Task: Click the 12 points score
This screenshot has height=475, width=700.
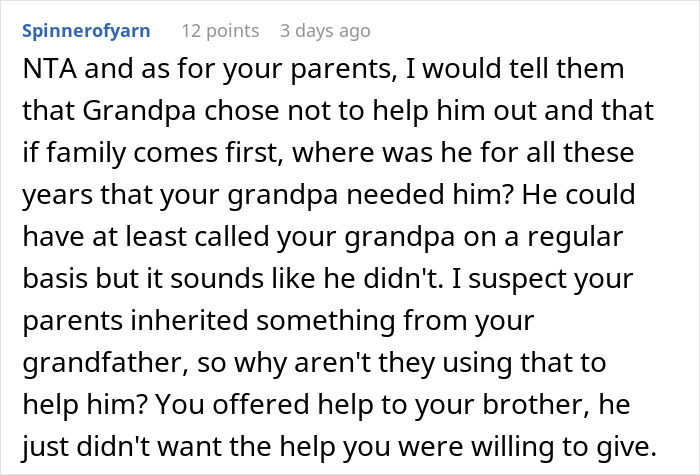Action: (219, 30)
